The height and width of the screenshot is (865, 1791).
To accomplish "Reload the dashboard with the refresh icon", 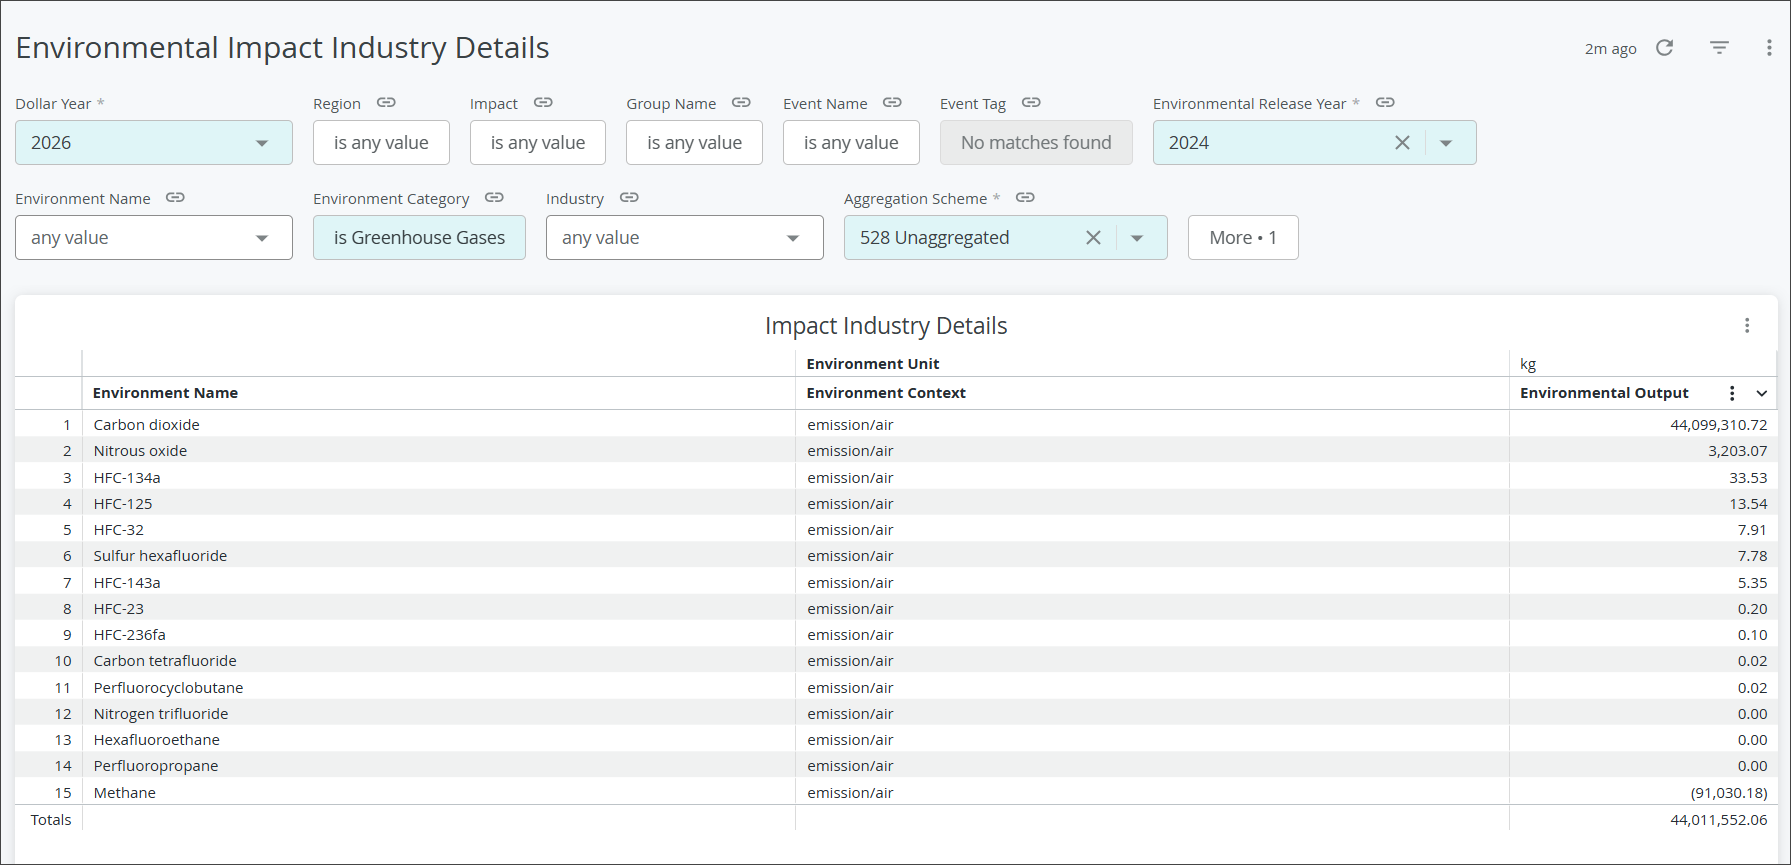I will pyautogui.click(x=1665, y=48).
